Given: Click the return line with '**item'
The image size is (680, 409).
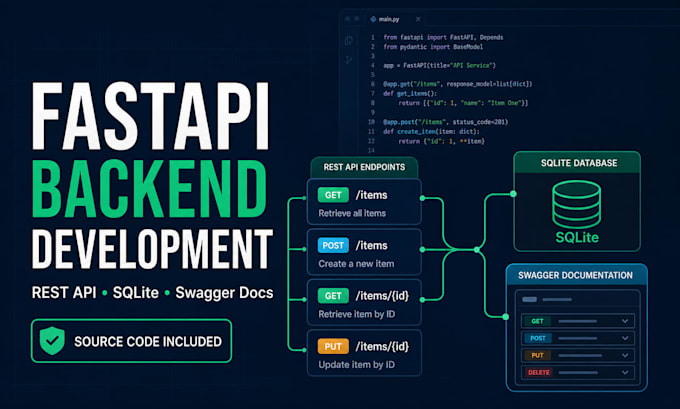Looking at the screenshot, I should [x=441, y=141].
